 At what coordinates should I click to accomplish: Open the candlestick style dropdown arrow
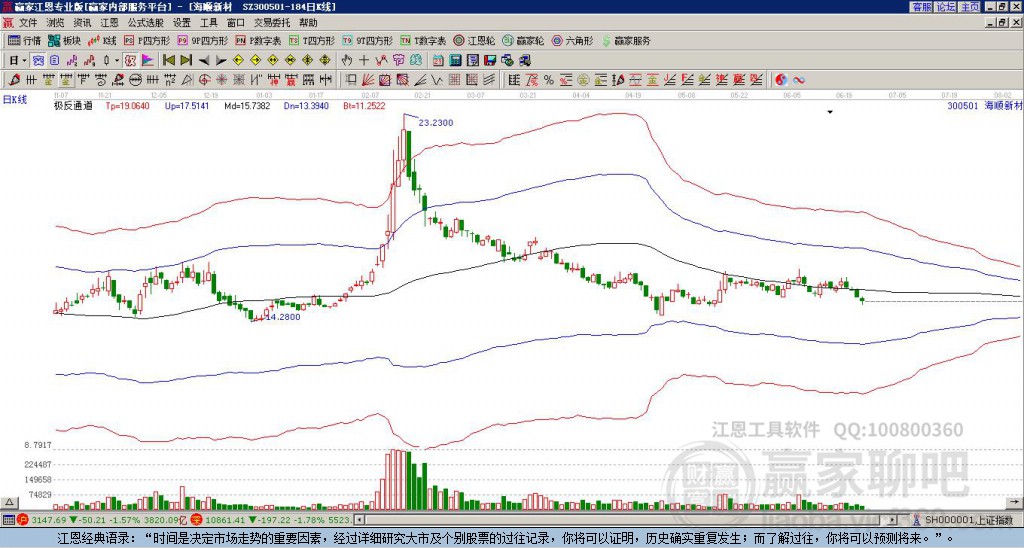click(117, 60)
